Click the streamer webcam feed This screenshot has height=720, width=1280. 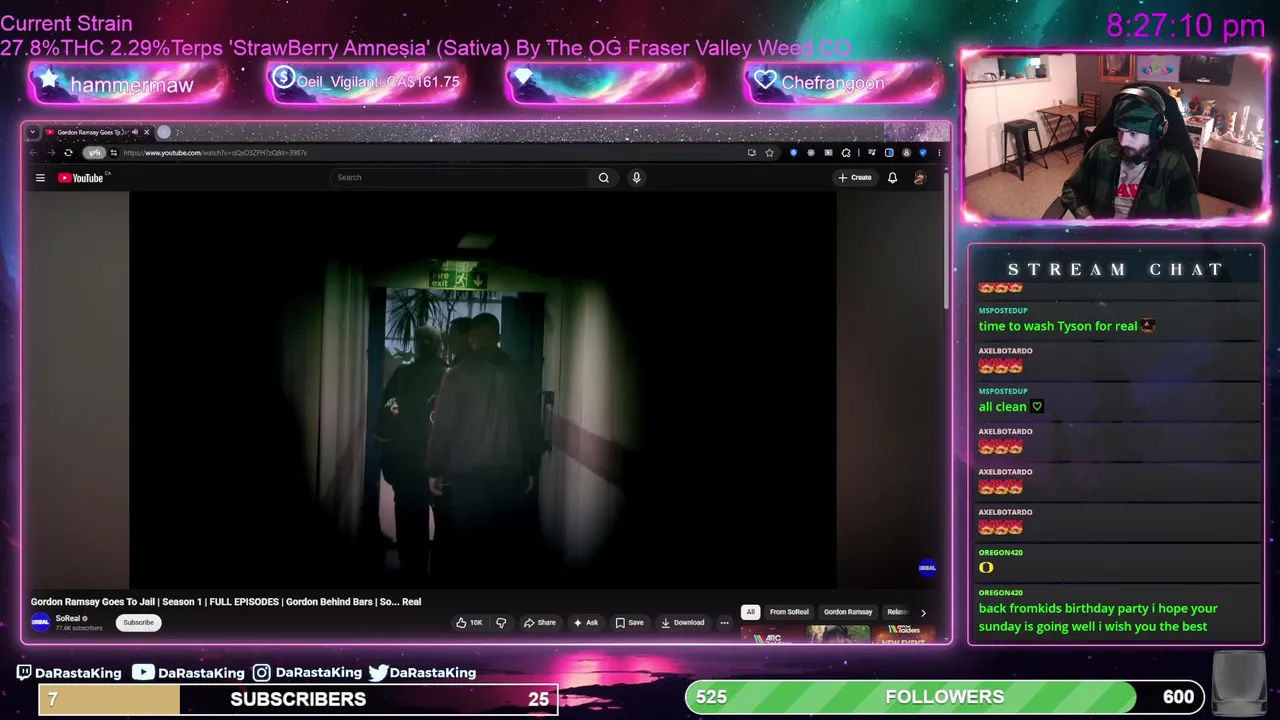pyautogui.click(x=1116, y=135)
